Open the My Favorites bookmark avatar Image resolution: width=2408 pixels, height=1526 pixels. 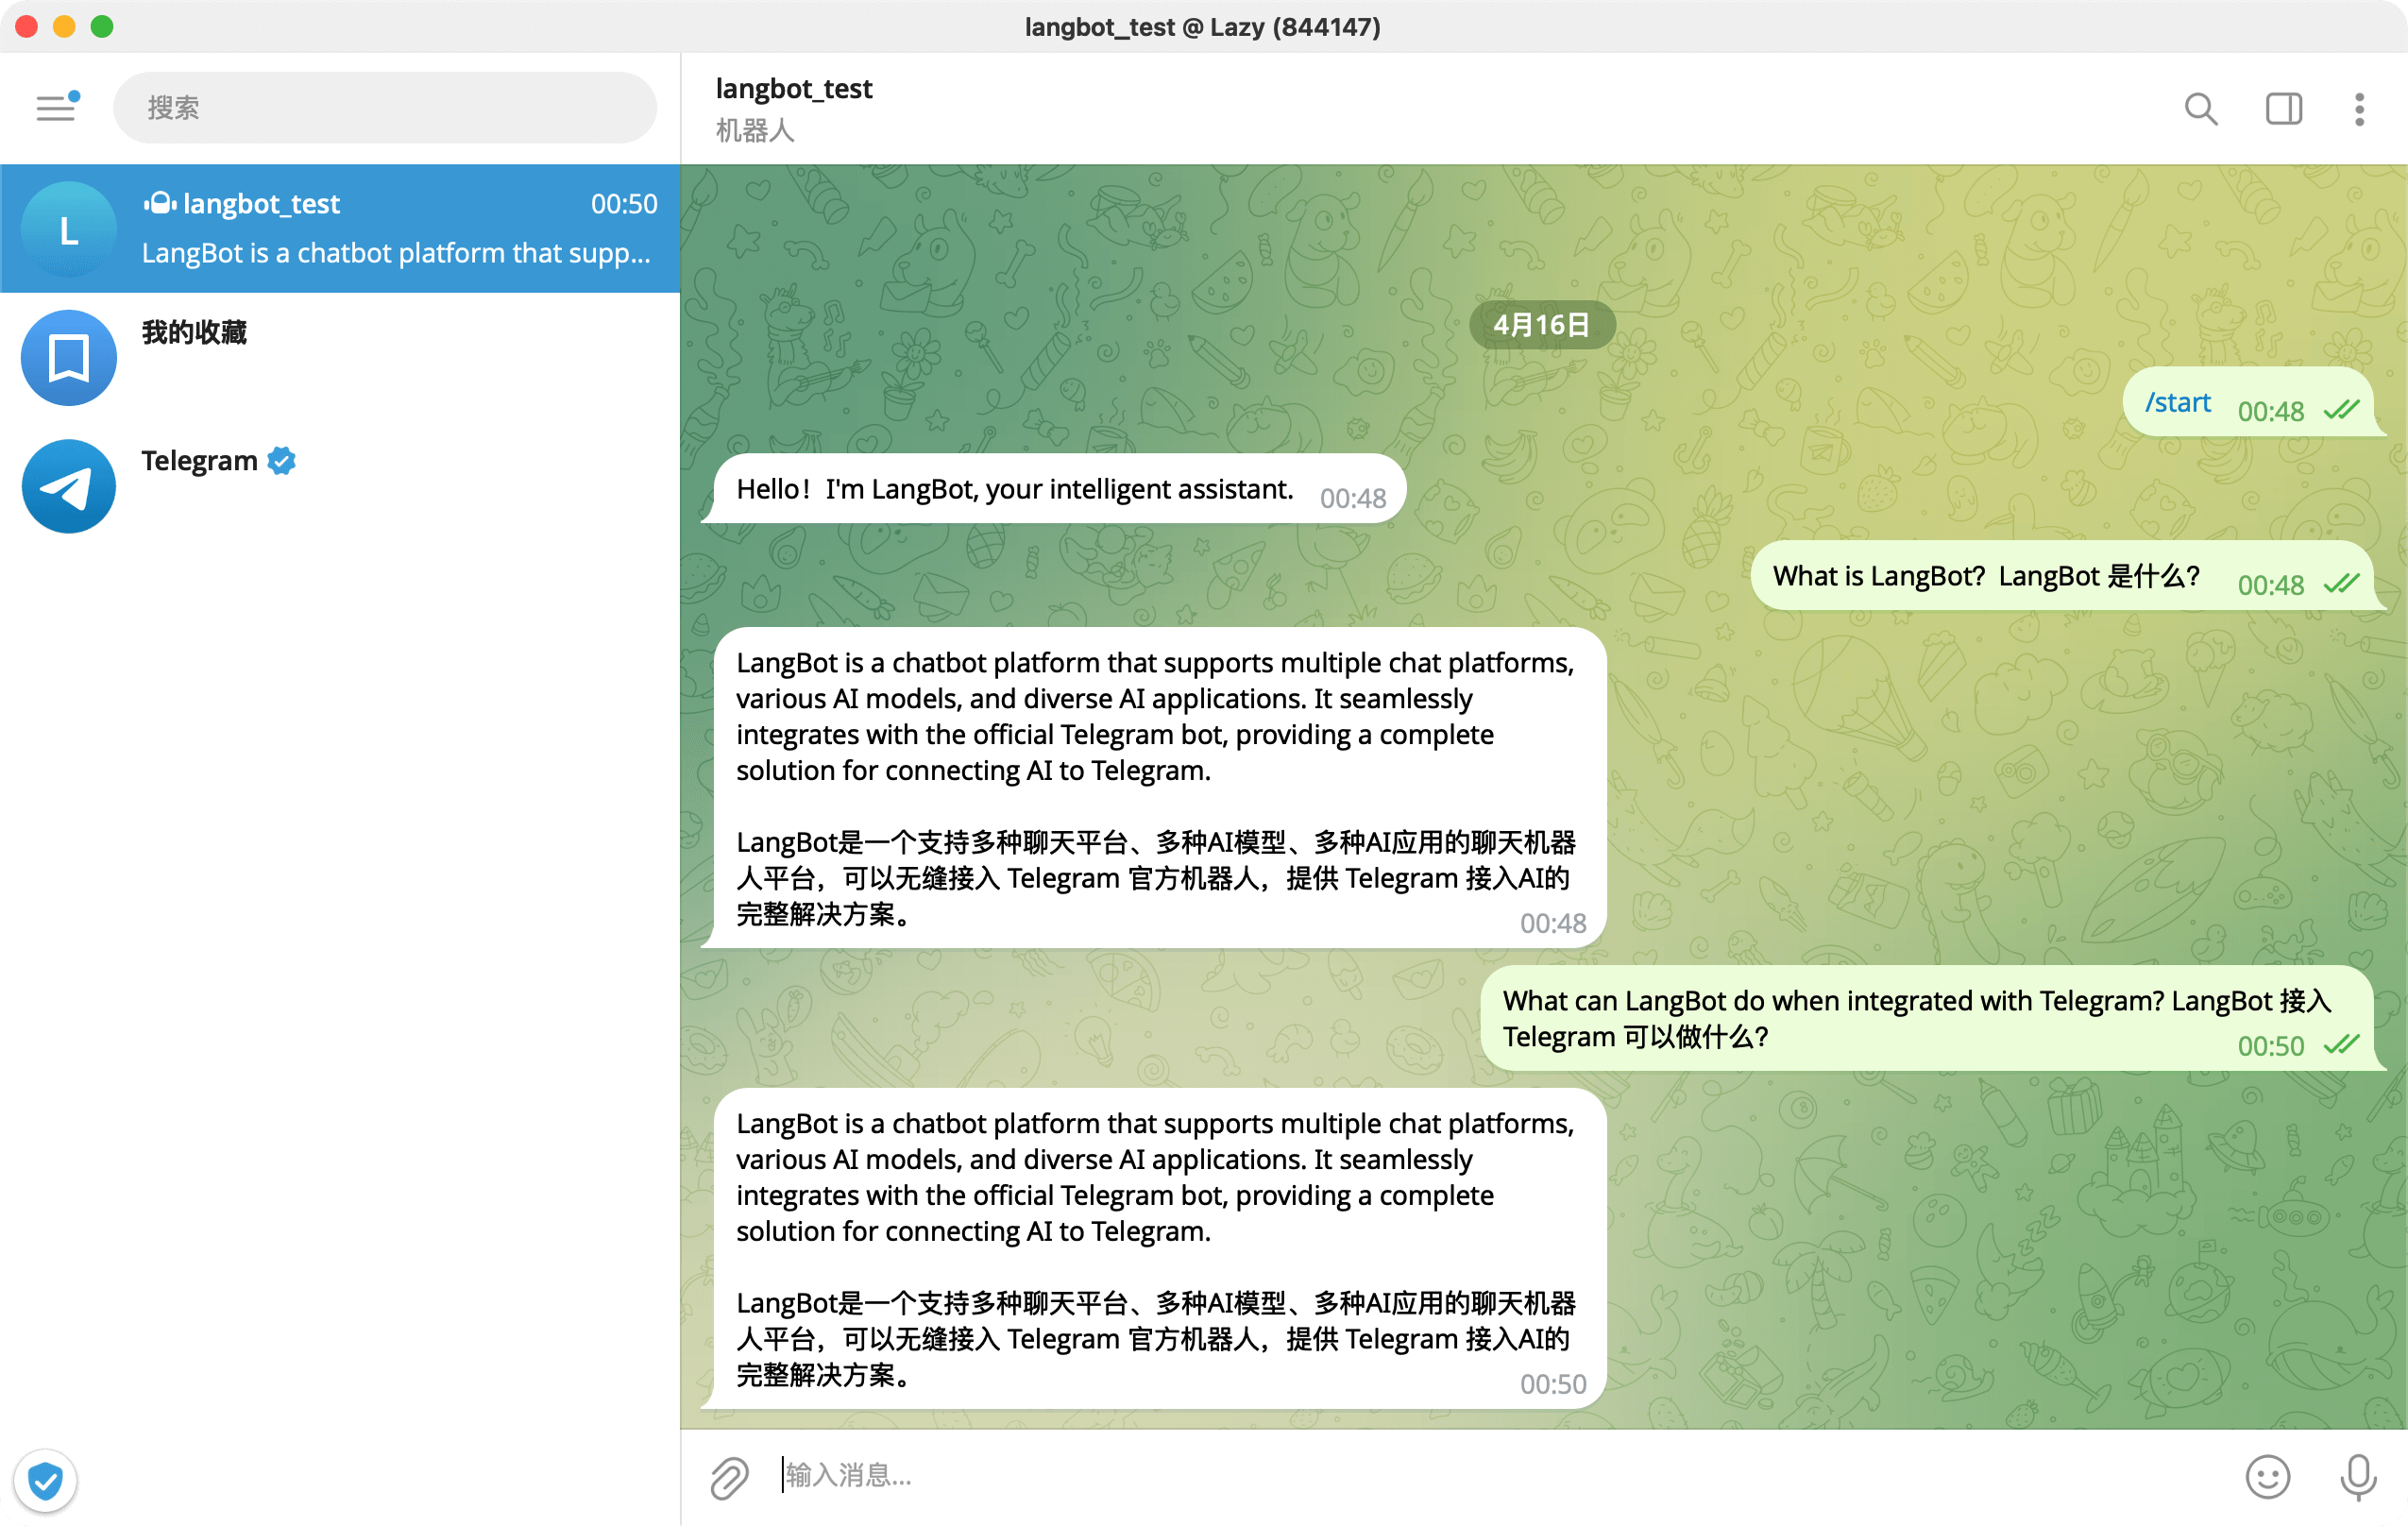[x=69, y=358]
